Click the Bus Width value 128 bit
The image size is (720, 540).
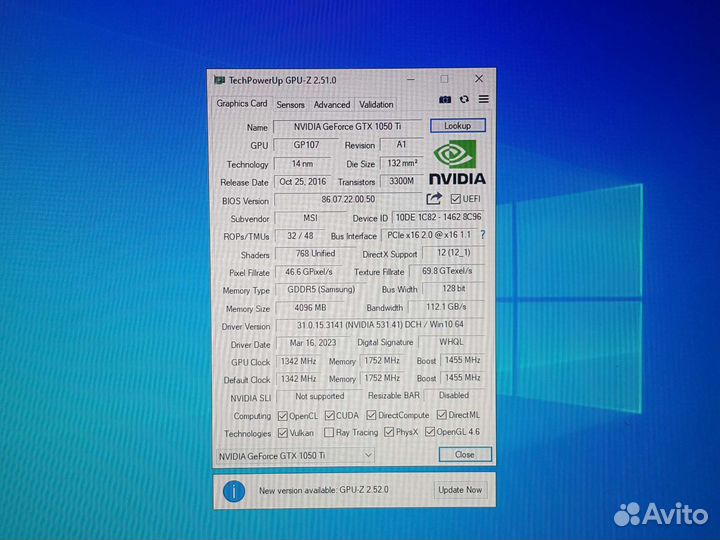coord(453,288)
